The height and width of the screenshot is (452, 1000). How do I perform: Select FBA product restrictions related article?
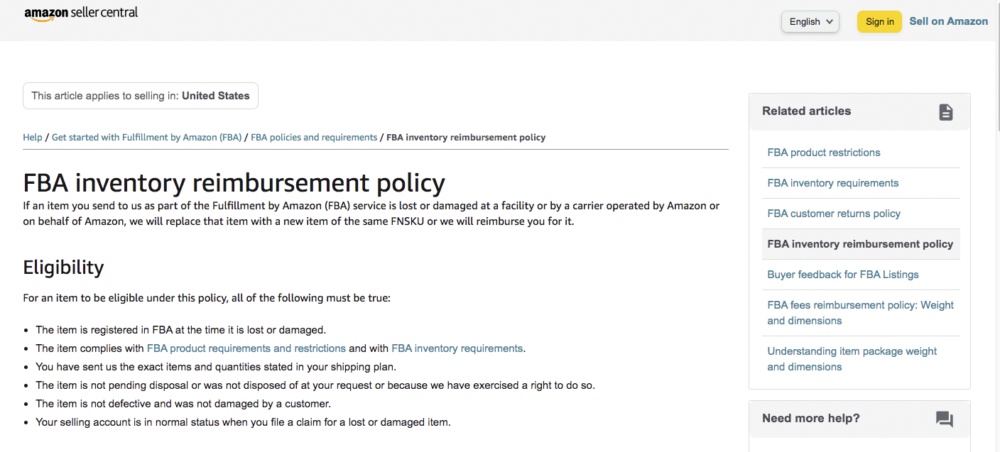(823, 152)
